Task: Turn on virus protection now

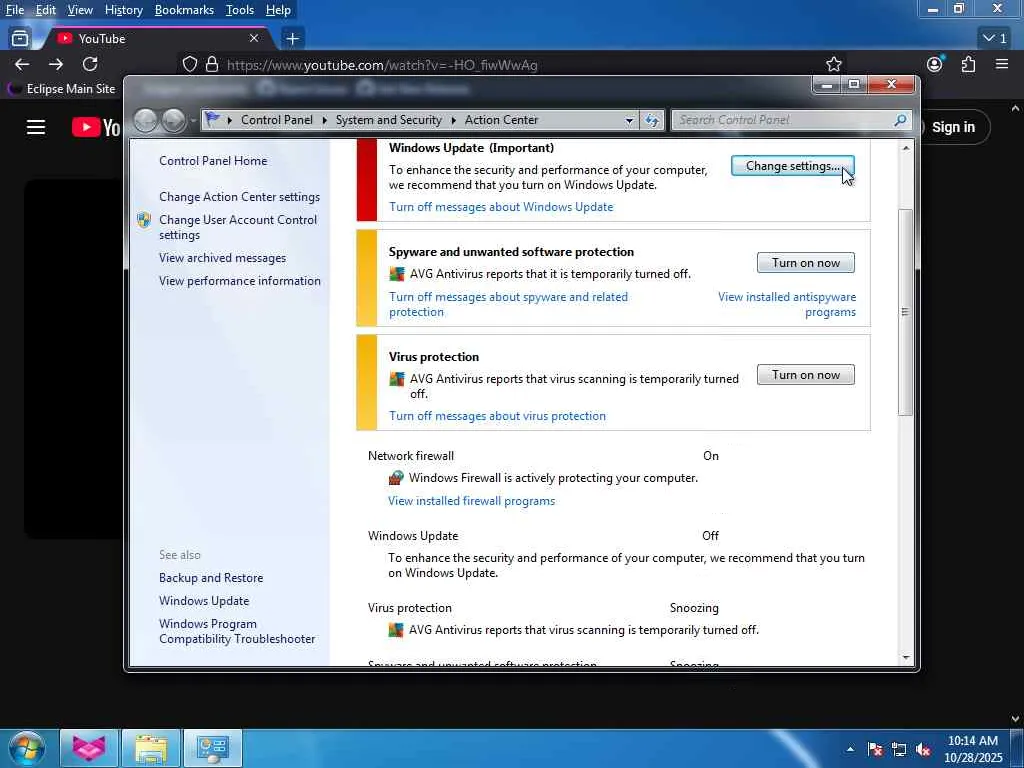Action: 805,375
